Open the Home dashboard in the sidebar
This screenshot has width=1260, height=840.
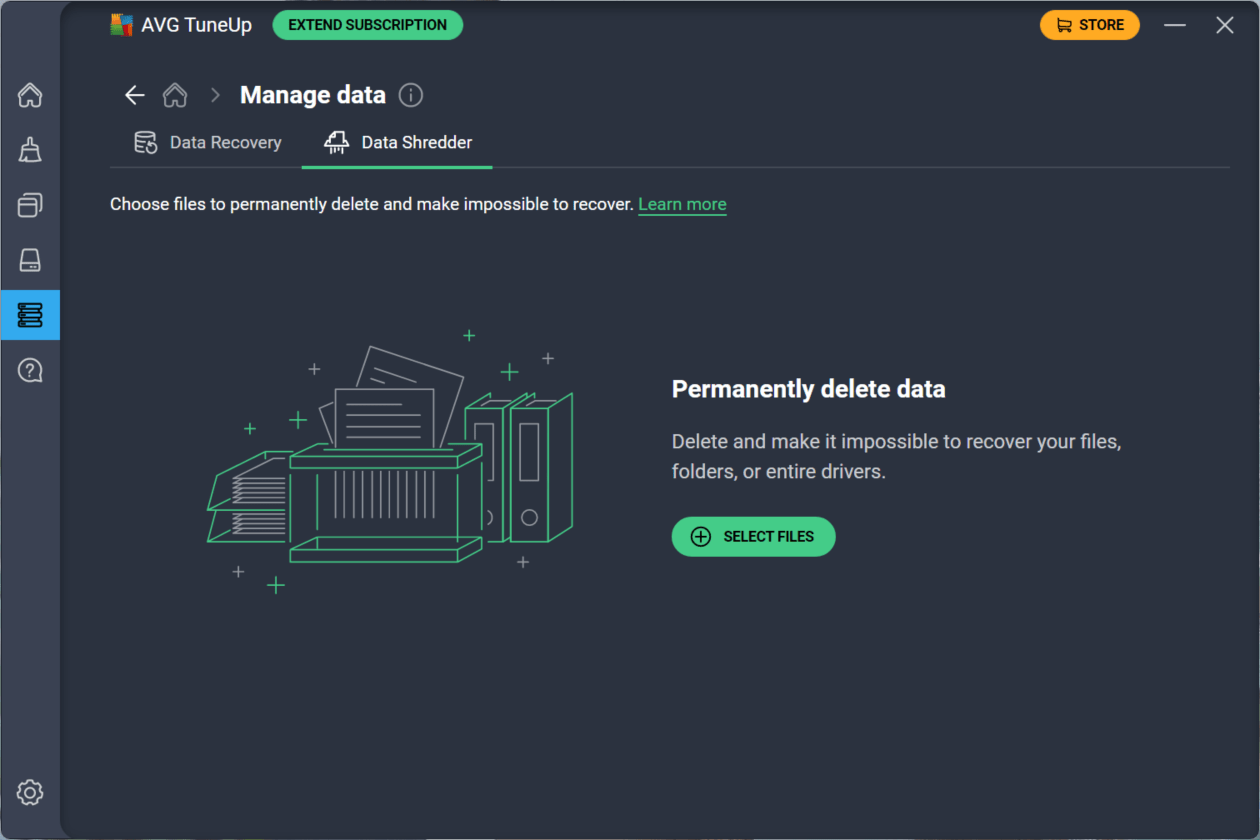[x=30, y=96]
